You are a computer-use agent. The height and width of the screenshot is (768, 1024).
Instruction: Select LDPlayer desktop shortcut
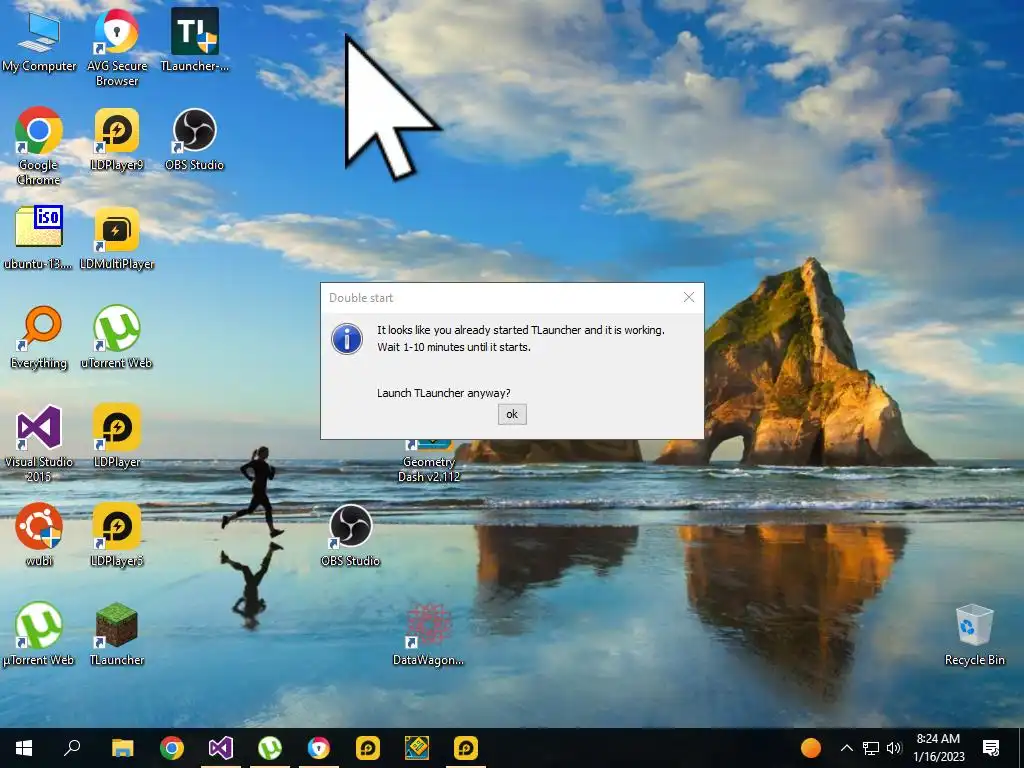[116, 436]
